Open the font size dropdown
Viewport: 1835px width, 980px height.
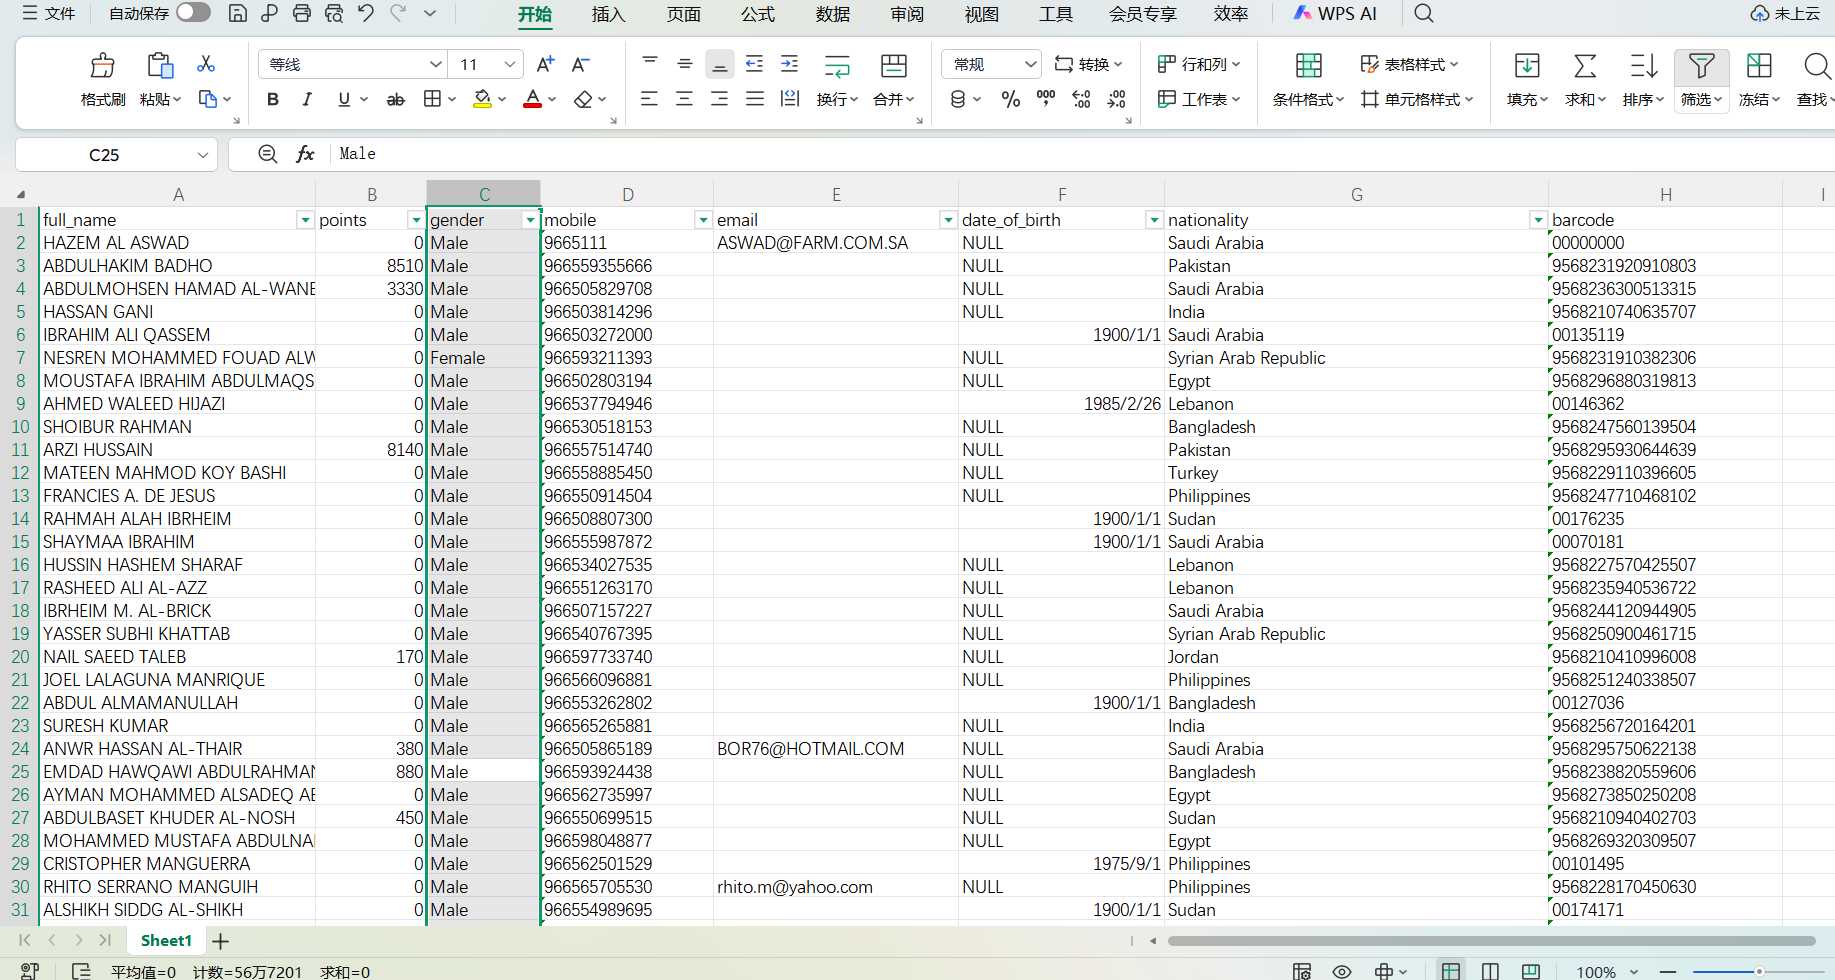[510, 64]
